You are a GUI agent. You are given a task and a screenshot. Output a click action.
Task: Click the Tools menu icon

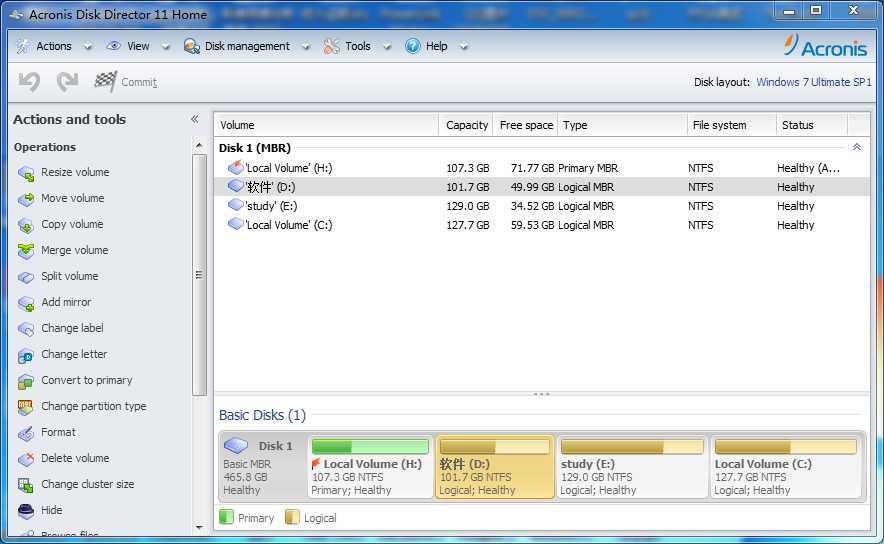coord(332,46)
